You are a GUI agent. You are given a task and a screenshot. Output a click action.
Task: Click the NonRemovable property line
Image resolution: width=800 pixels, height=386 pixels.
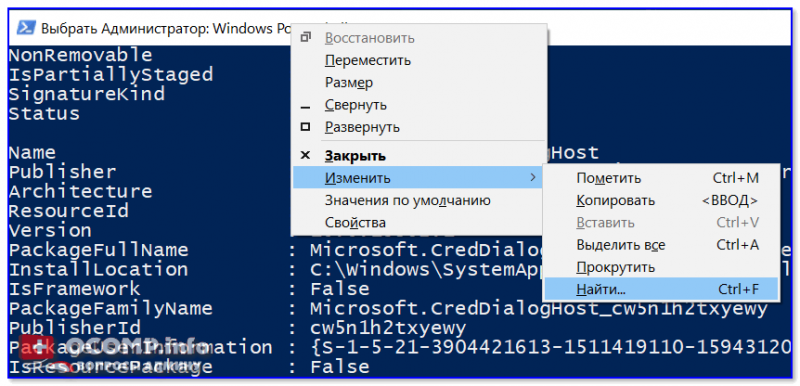point(81,55)
